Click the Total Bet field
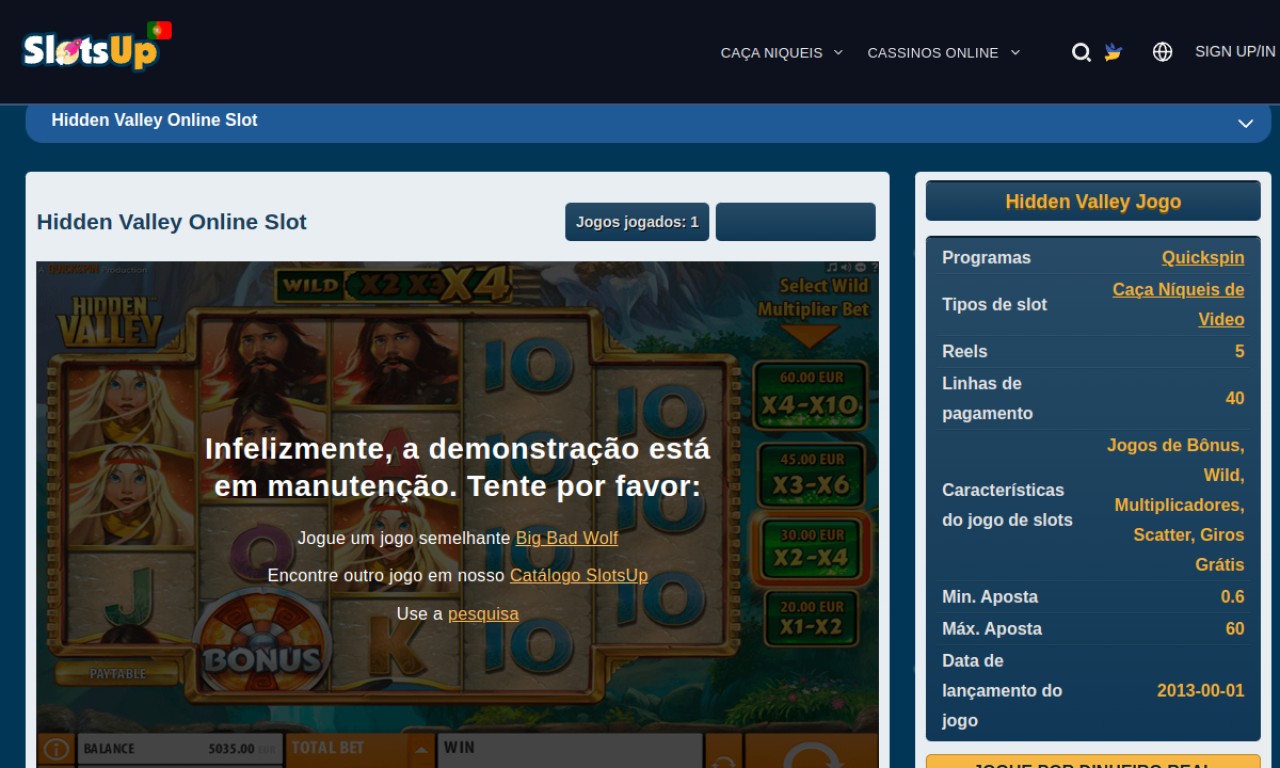1280x768 pixels. 347,749
